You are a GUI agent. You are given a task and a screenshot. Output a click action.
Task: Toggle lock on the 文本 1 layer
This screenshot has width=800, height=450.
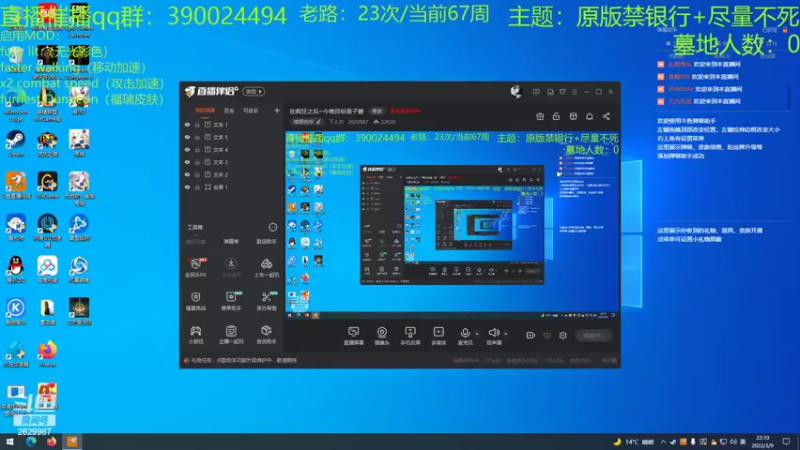coord(197,124)
